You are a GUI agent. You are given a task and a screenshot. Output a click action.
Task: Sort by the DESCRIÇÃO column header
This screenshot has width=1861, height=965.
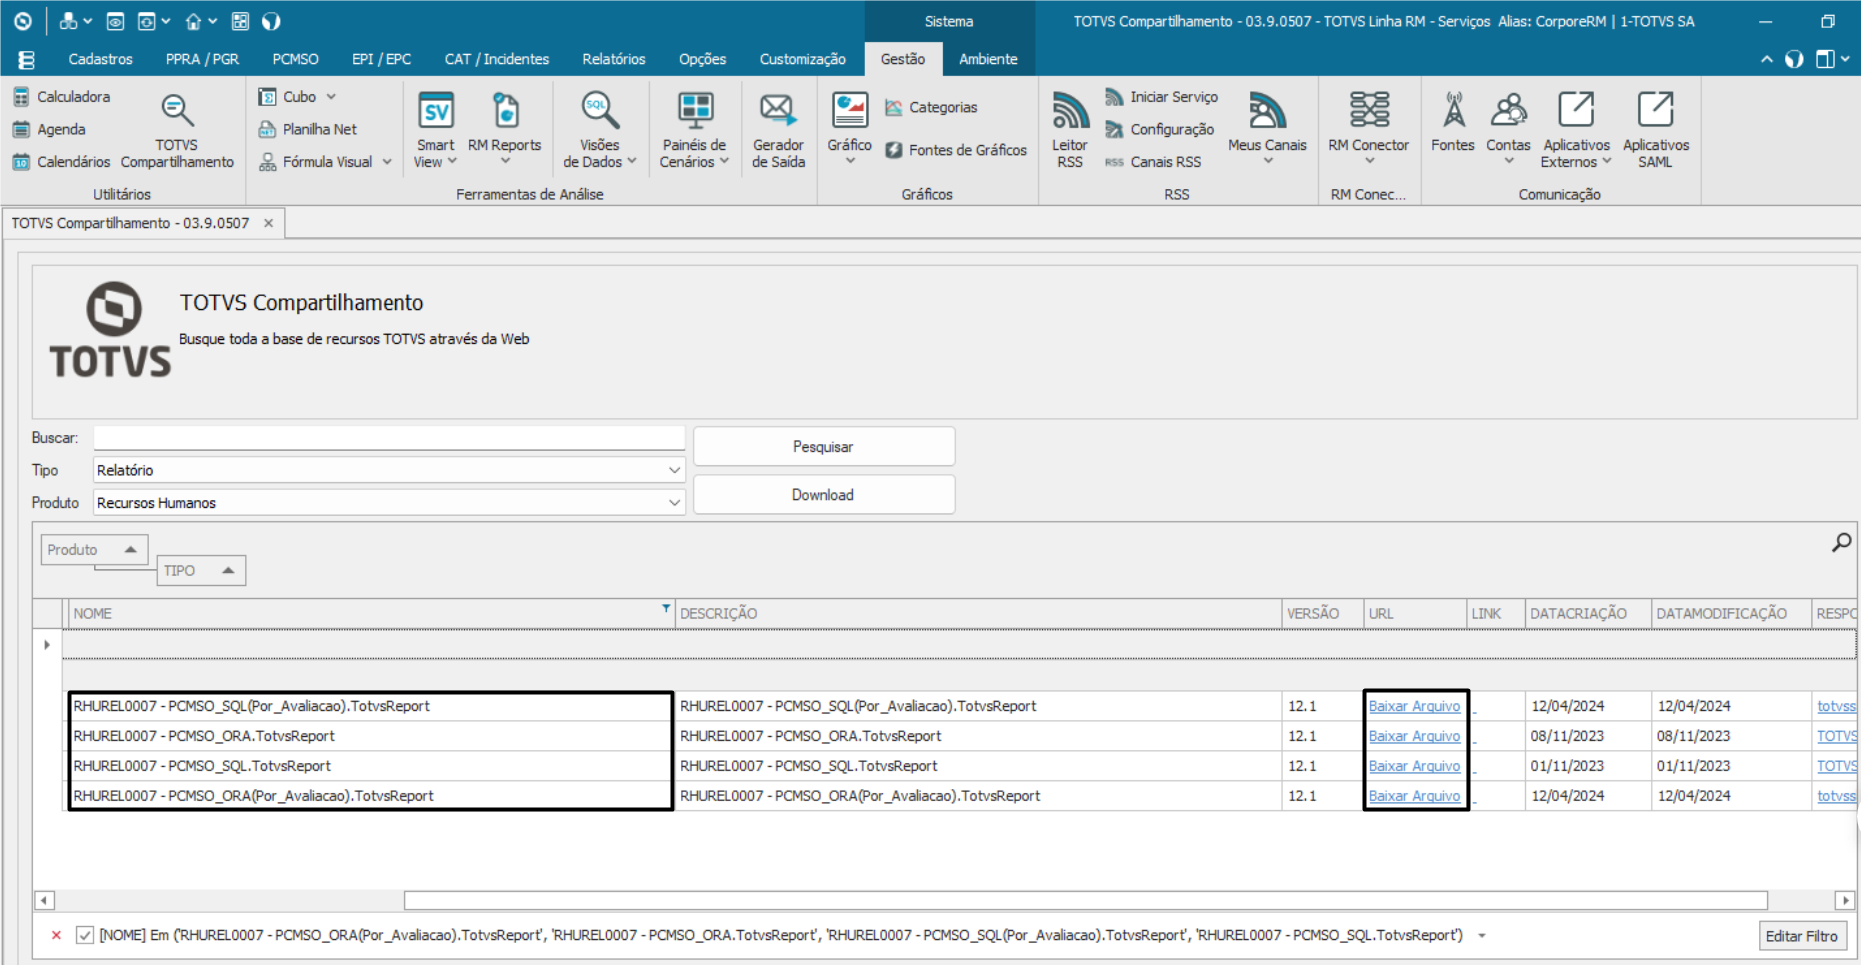tap(978, 614)
